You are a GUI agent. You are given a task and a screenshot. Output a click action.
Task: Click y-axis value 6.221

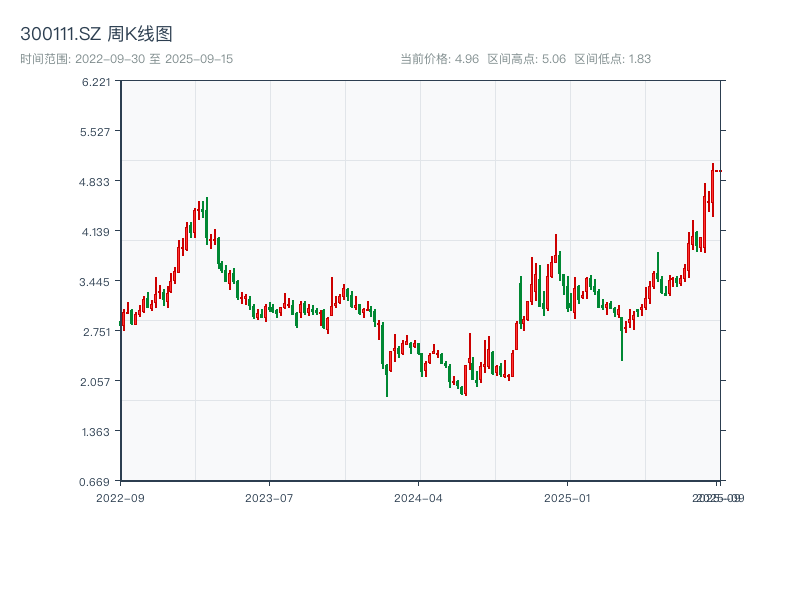pyautogui.click(x=96, y=82)
